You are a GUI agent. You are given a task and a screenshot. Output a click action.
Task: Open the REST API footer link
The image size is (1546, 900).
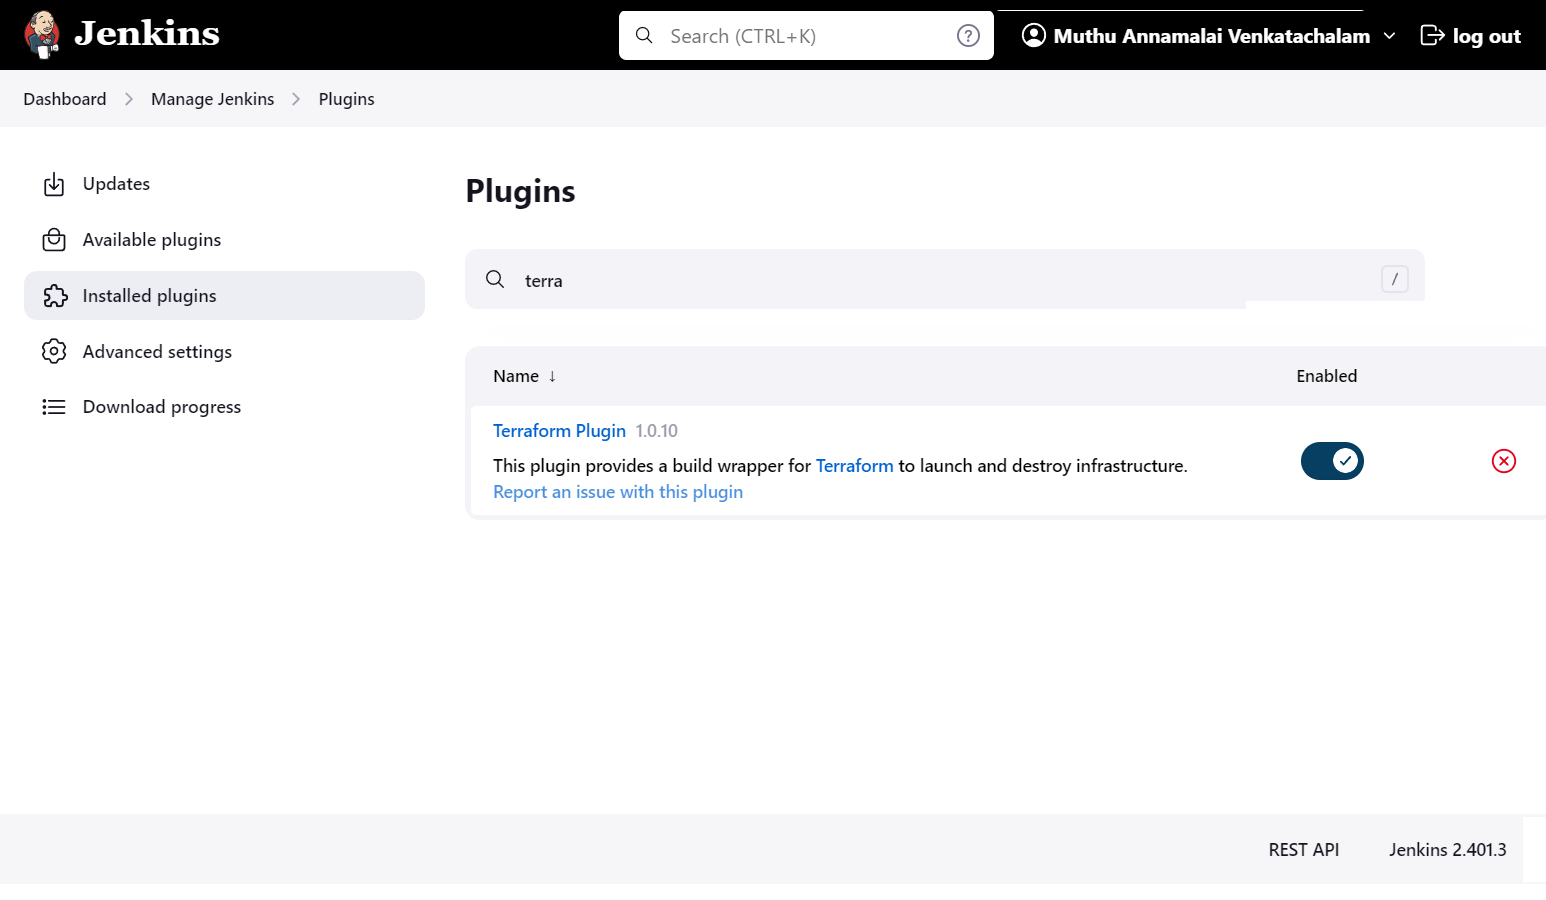(1304, 850)
